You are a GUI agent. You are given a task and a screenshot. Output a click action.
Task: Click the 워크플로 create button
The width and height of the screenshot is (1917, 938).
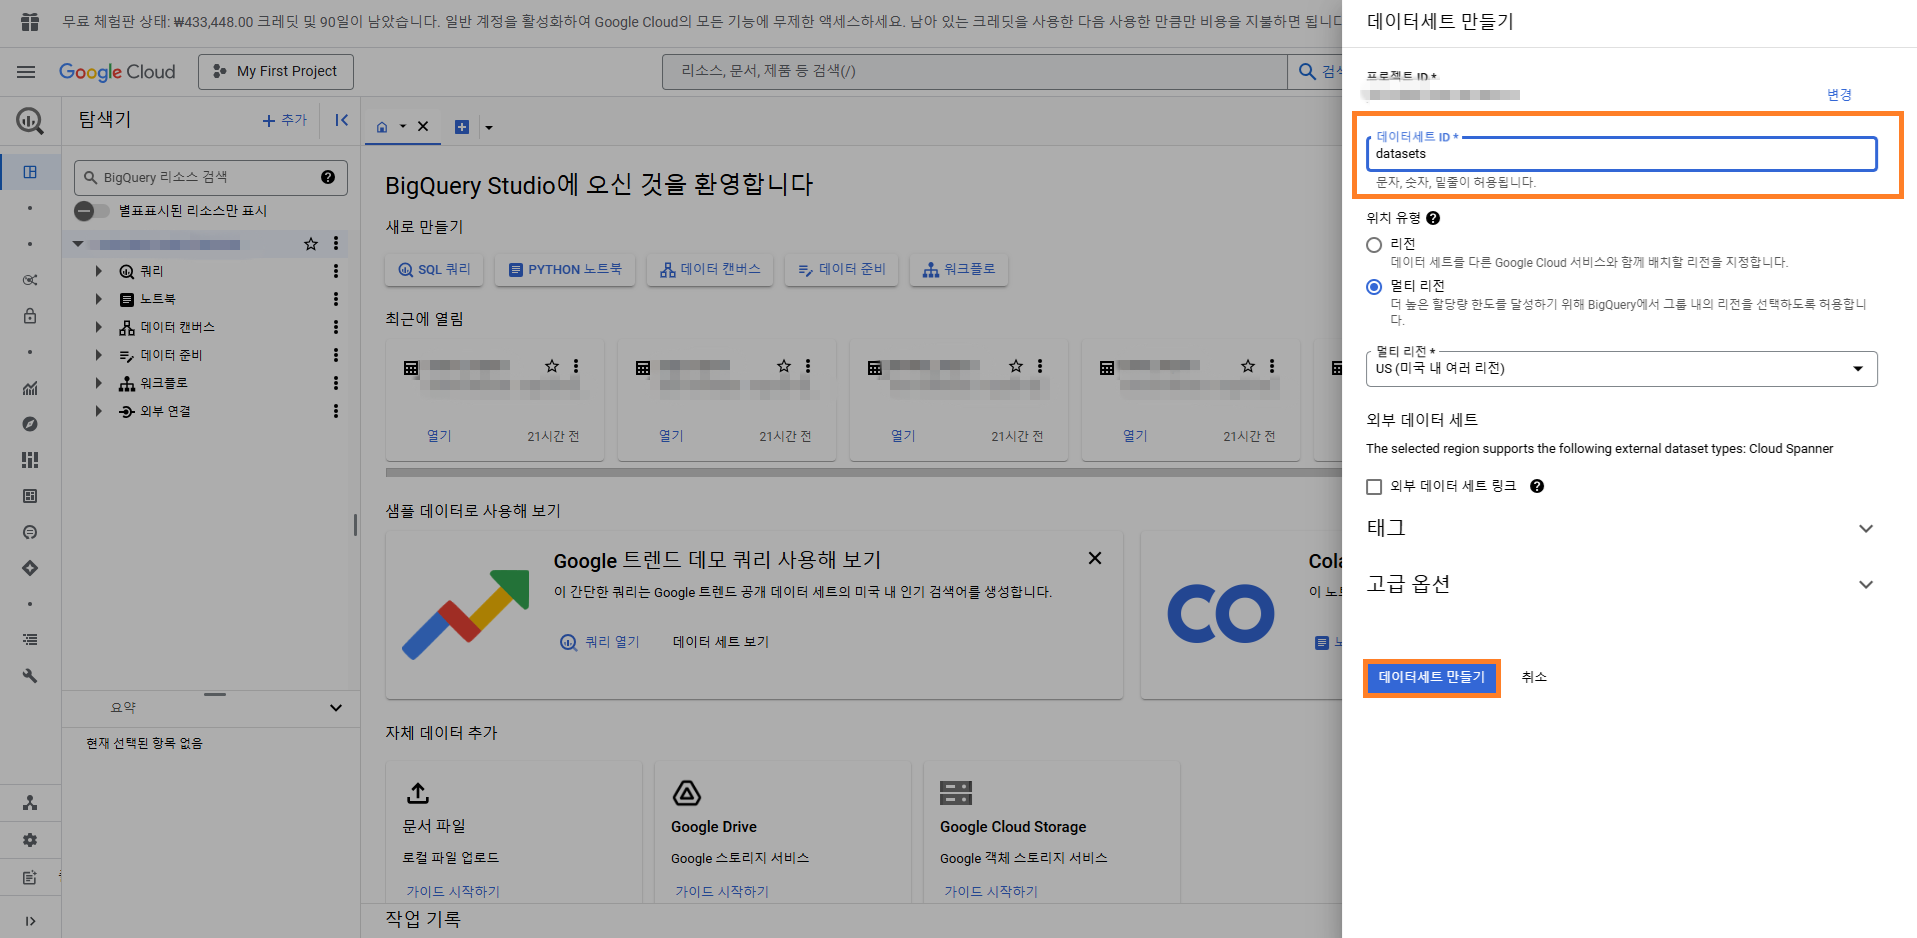[959, 270]
